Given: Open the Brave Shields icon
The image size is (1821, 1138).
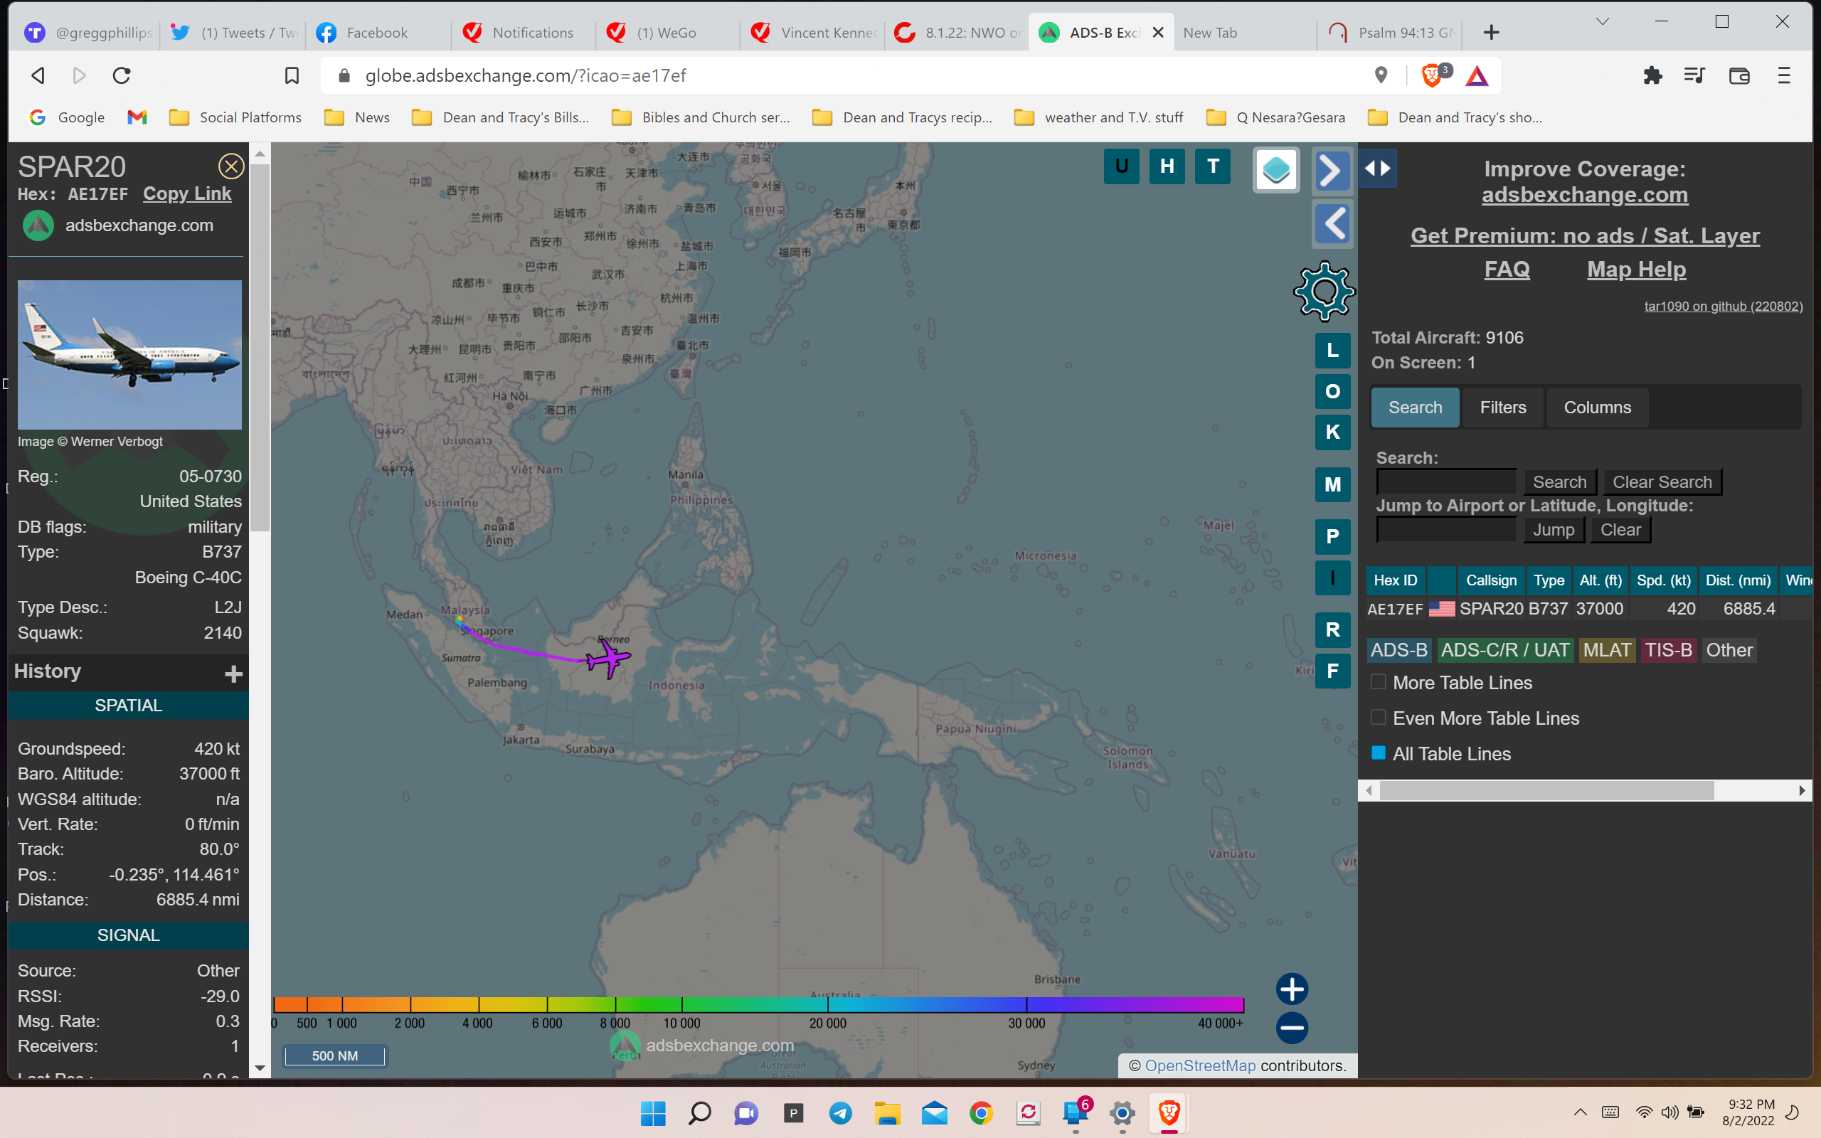Looking at the screenshot, I should coord(1431,75).
